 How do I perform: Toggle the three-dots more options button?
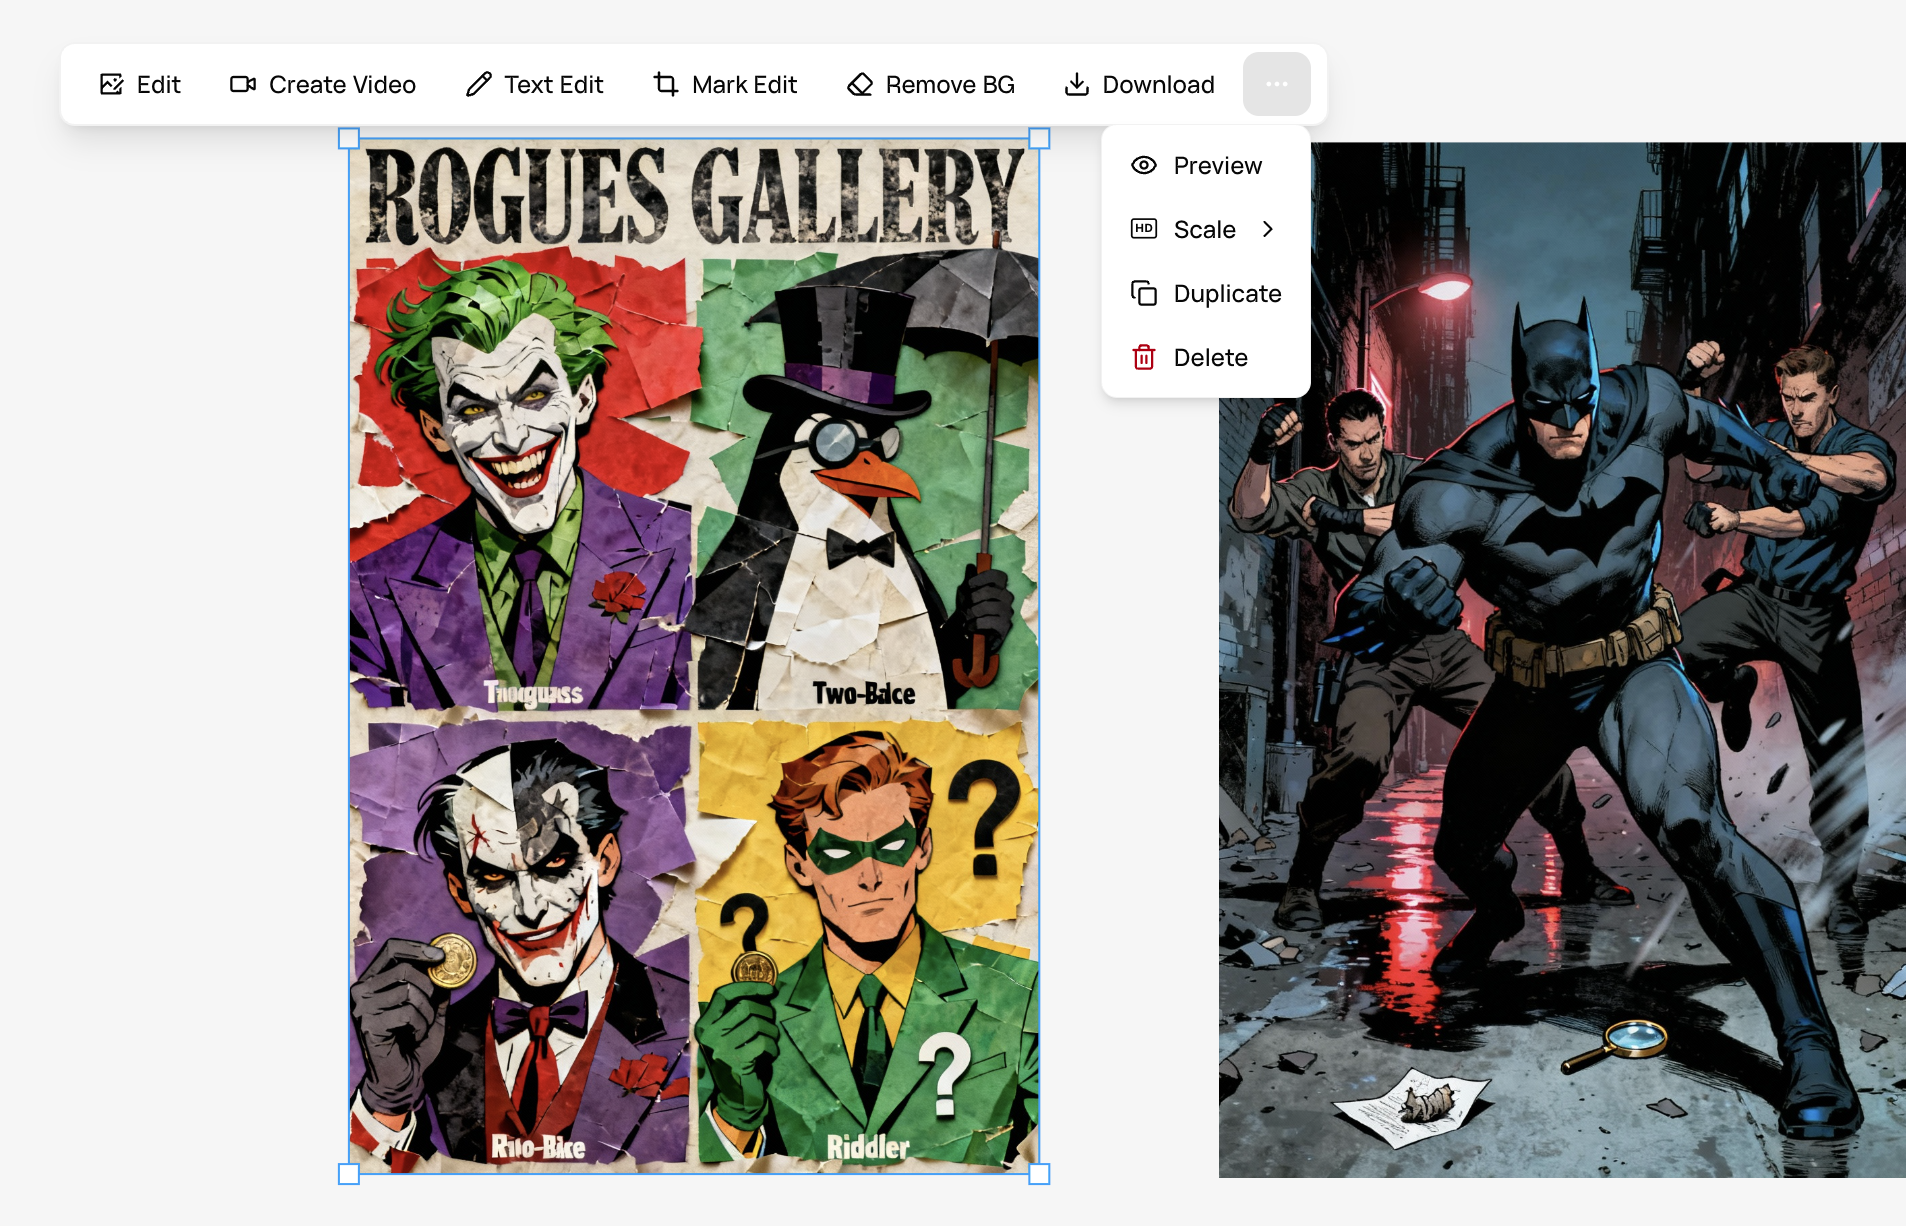click(x=1276, y=85)
